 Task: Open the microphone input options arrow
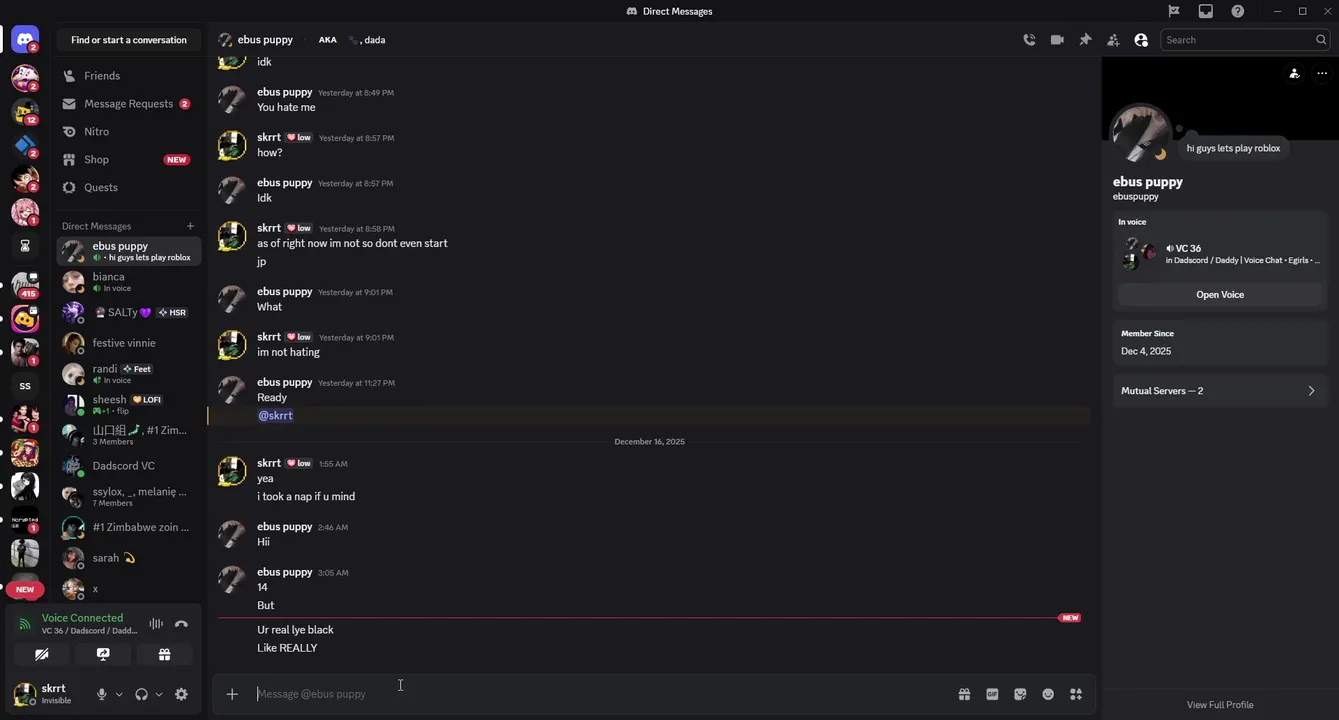point(119,694)
